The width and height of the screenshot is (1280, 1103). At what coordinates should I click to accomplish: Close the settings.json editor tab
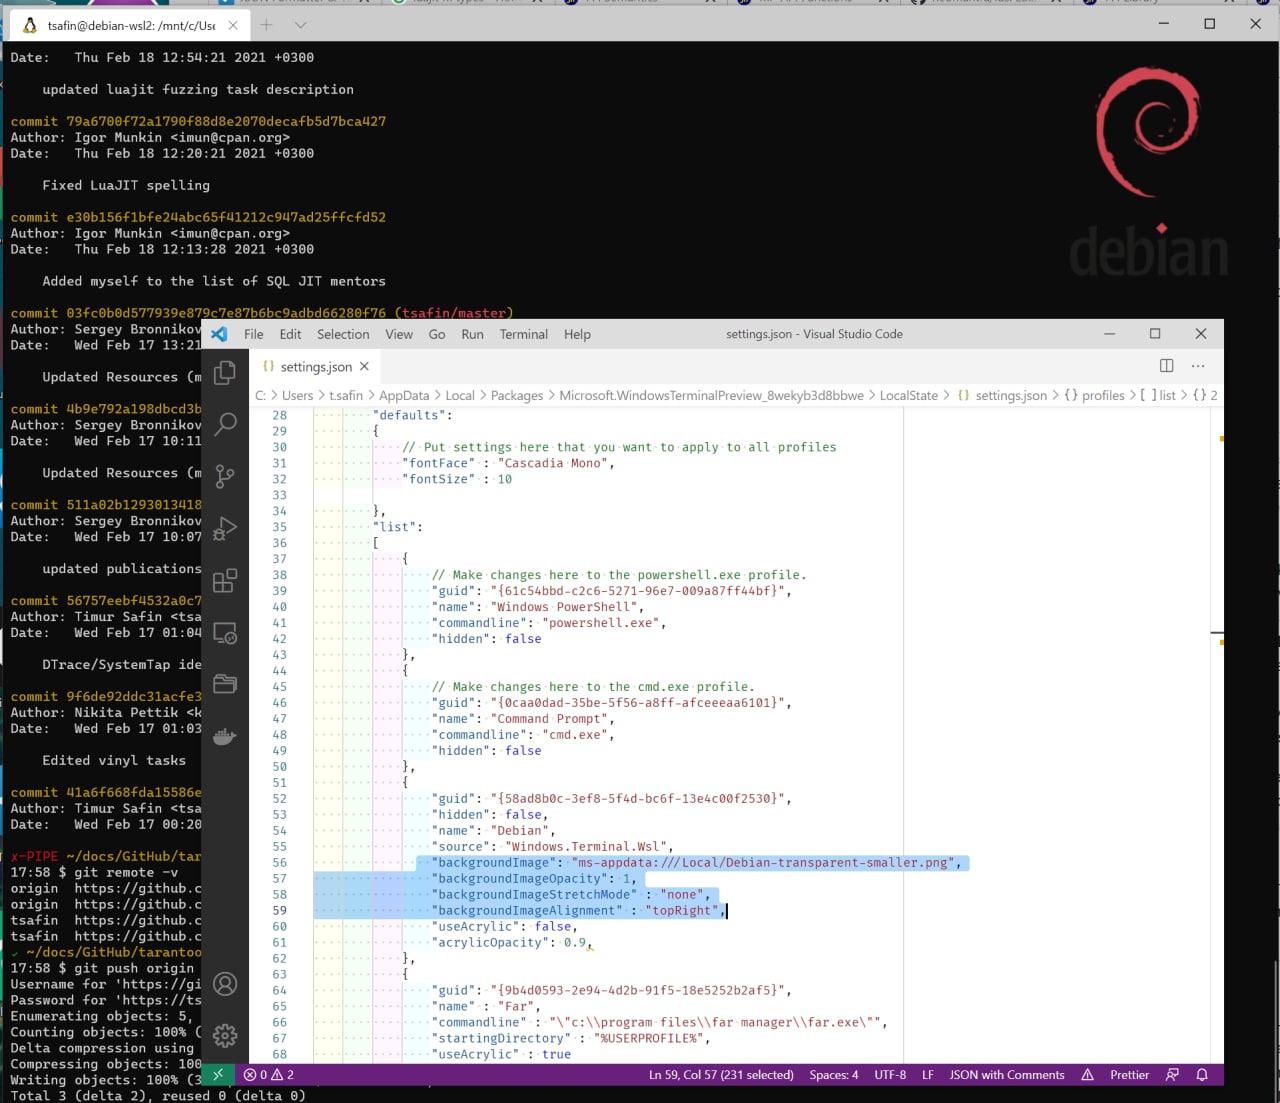click(364, 367)
